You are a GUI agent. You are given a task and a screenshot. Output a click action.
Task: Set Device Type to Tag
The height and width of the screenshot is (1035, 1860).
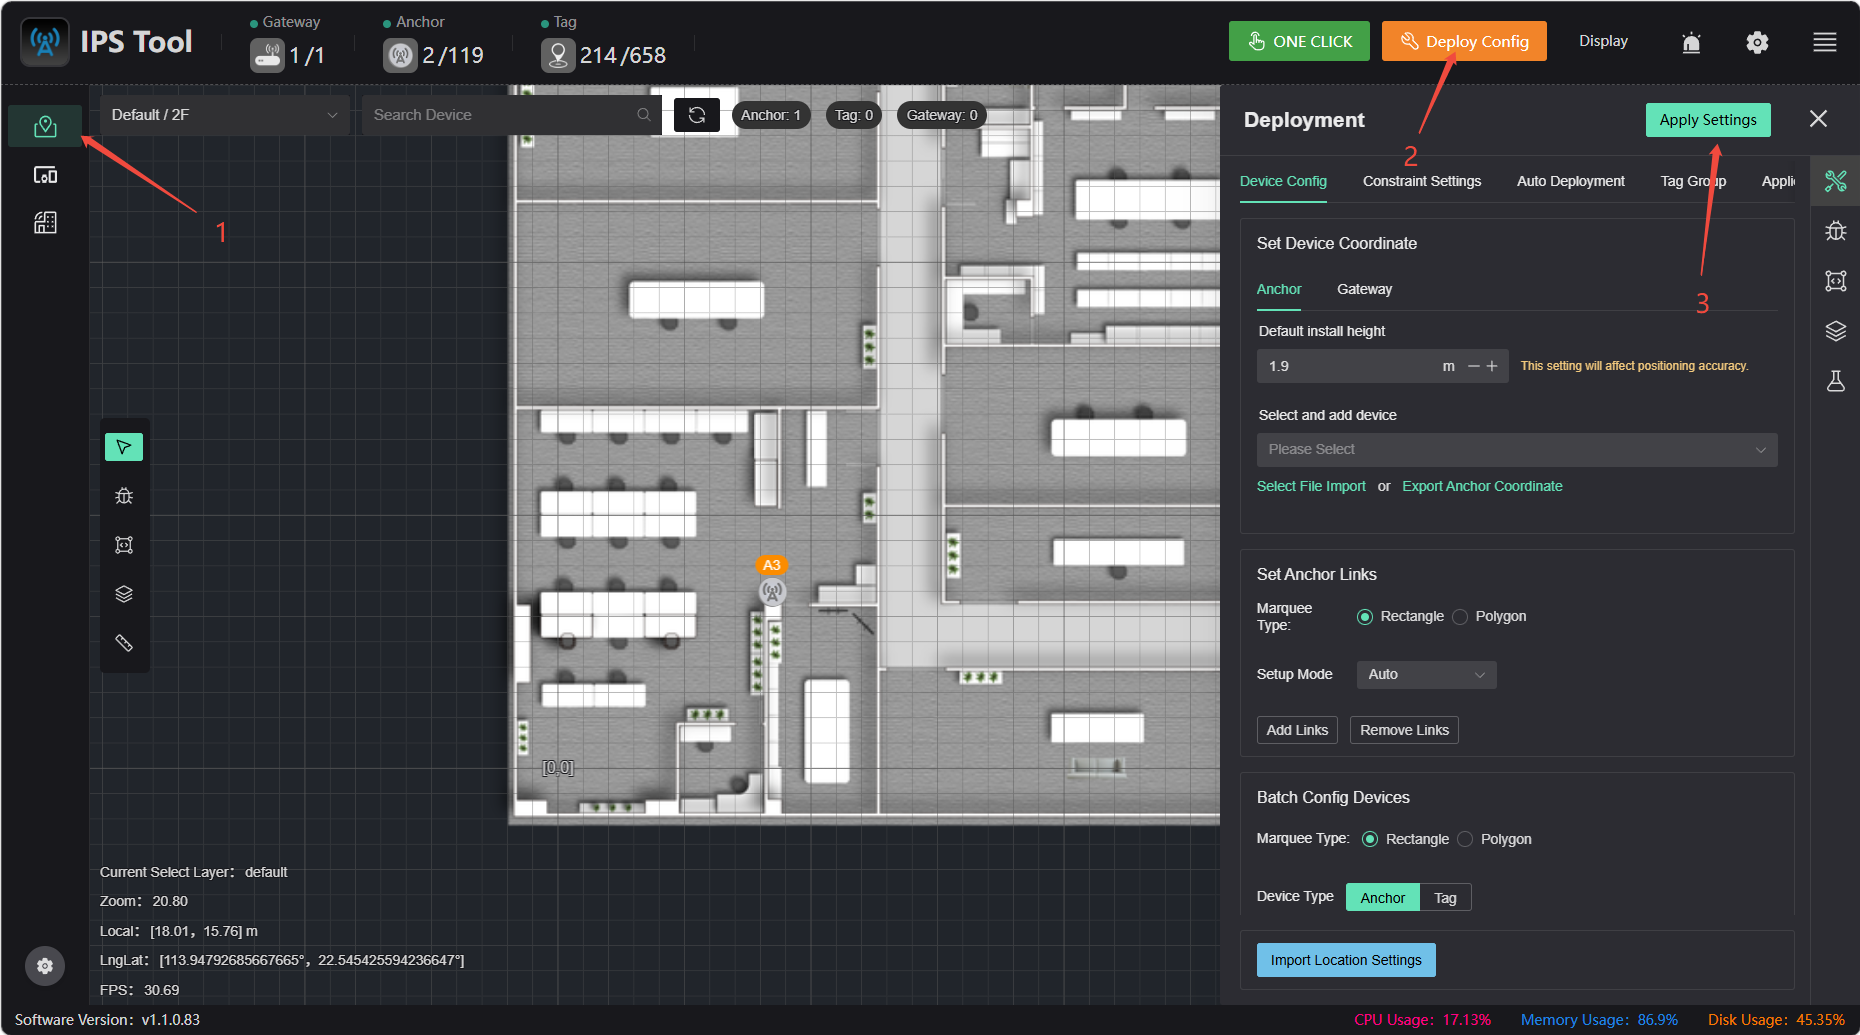[x=1445, y=898]
